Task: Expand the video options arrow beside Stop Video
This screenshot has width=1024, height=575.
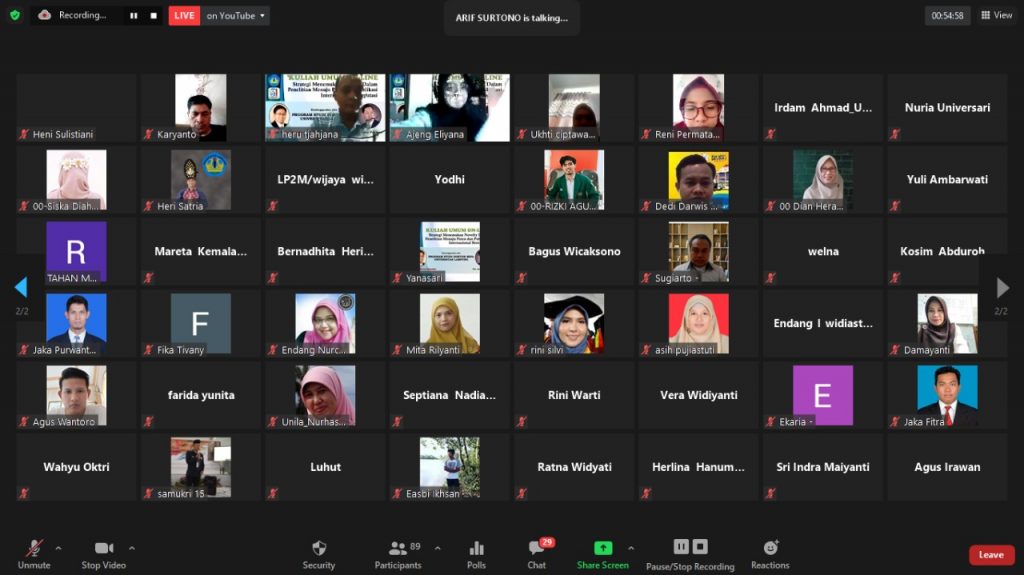Action: coord(132,548)
